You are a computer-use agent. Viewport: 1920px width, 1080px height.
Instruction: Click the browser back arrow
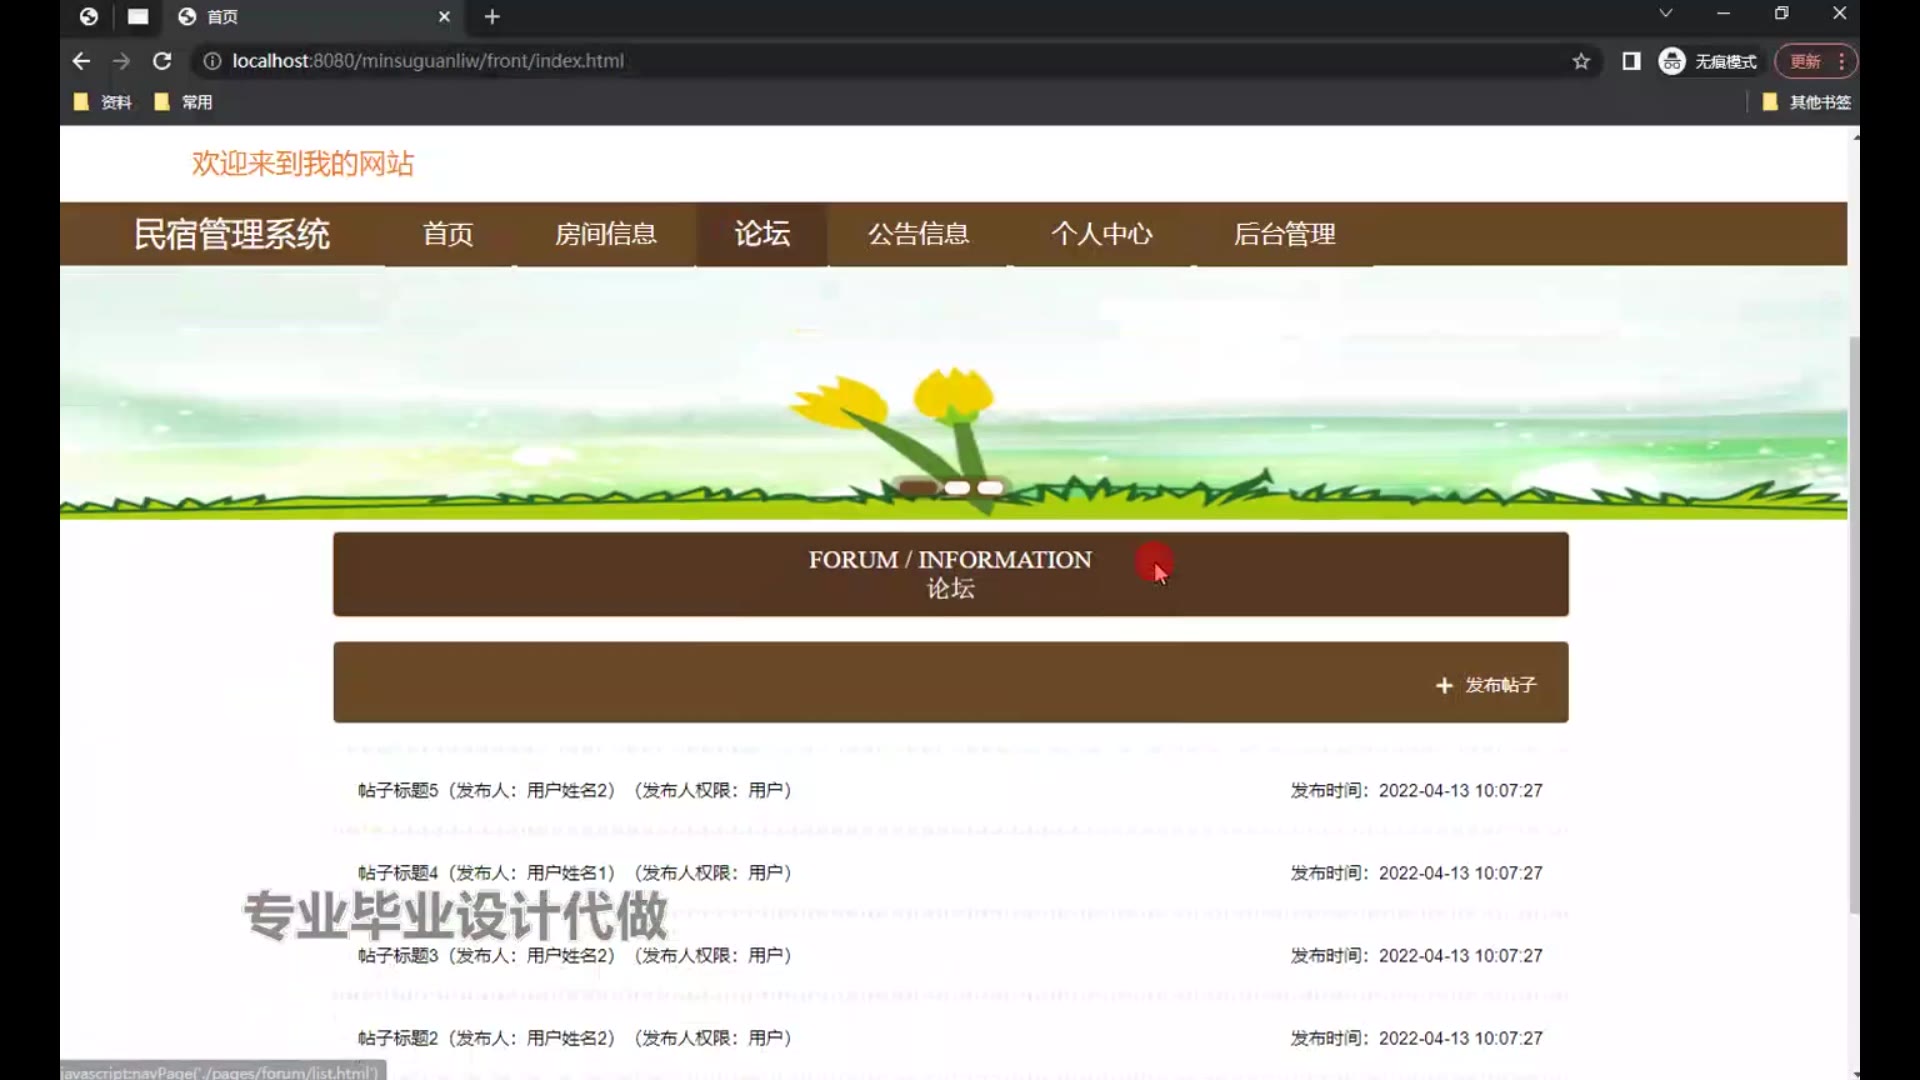(x=81, y=61)
